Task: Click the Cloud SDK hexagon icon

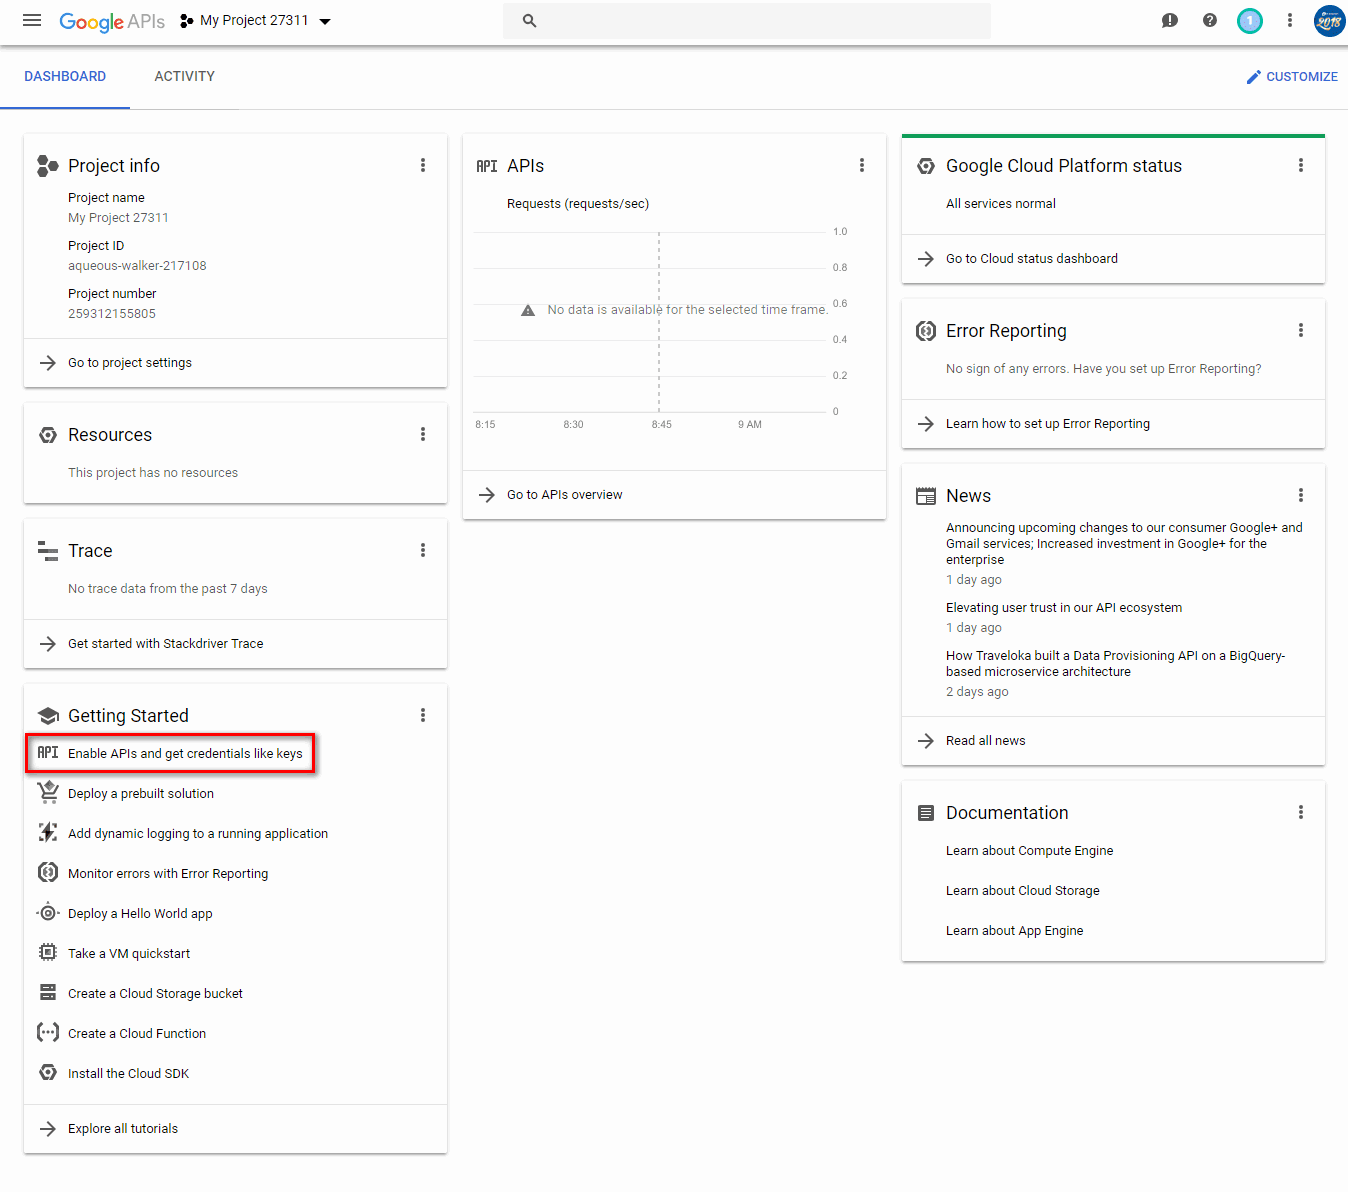Action: coord(47,1072)
